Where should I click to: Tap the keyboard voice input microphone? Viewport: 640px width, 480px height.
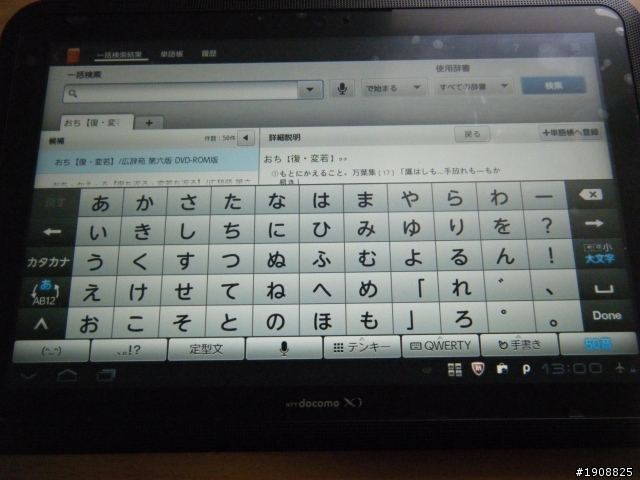284,349
